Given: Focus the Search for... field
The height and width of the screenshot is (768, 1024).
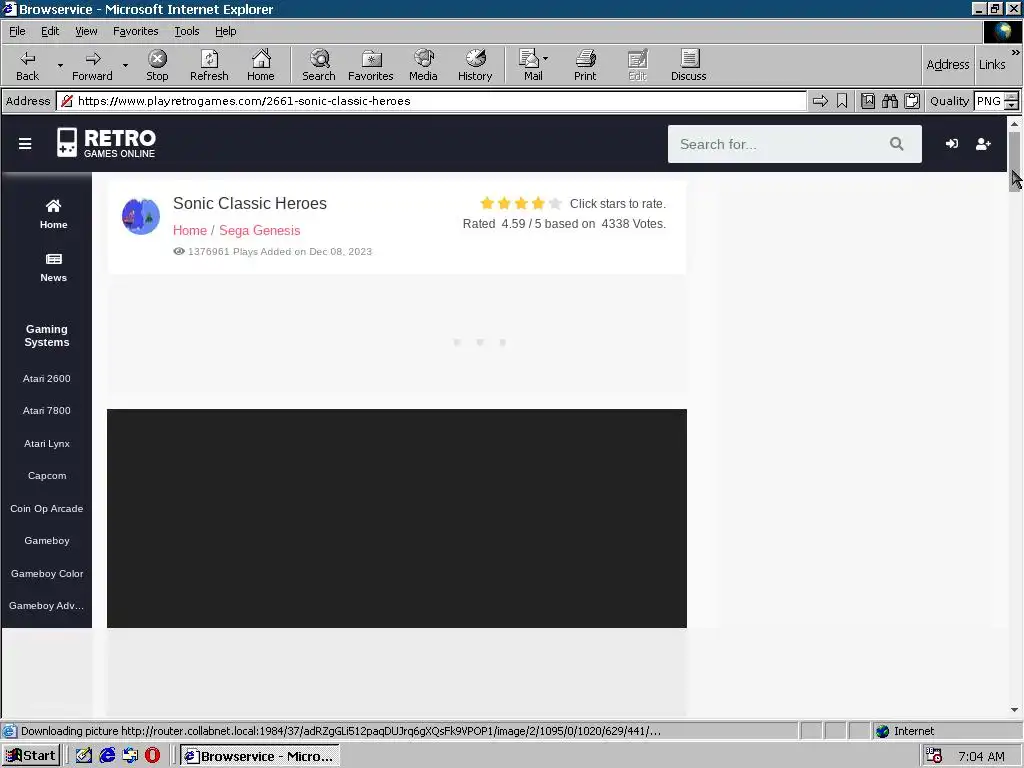Looking at the screenshot, I should 780,144.
